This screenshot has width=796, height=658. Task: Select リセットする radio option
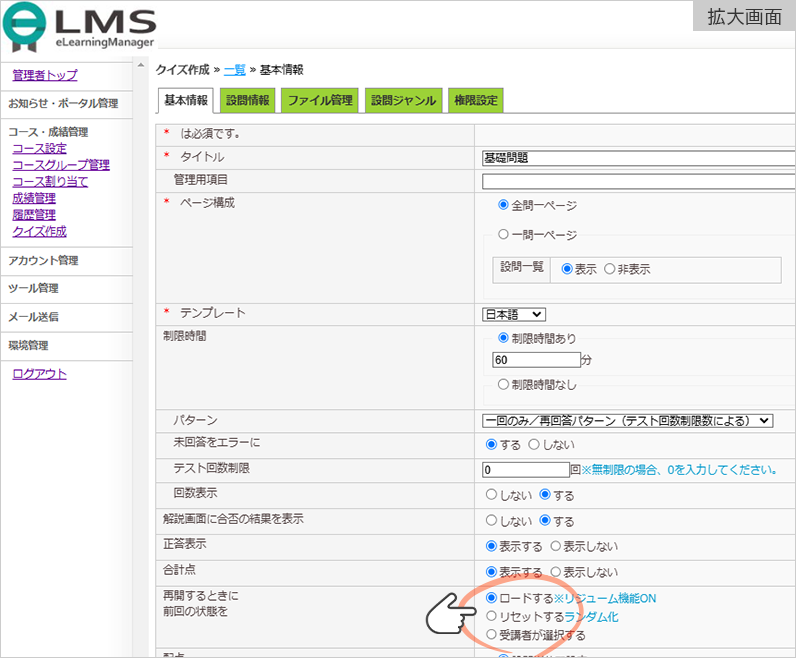[x=491, y=617]
